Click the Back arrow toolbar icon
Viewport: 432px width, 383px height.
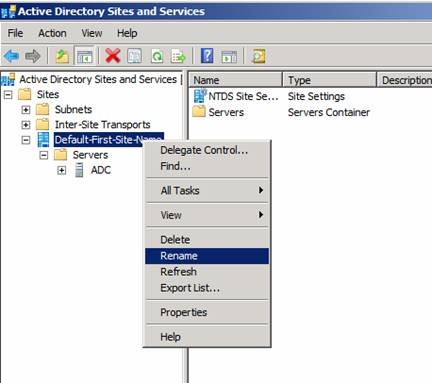pos(12,56)
